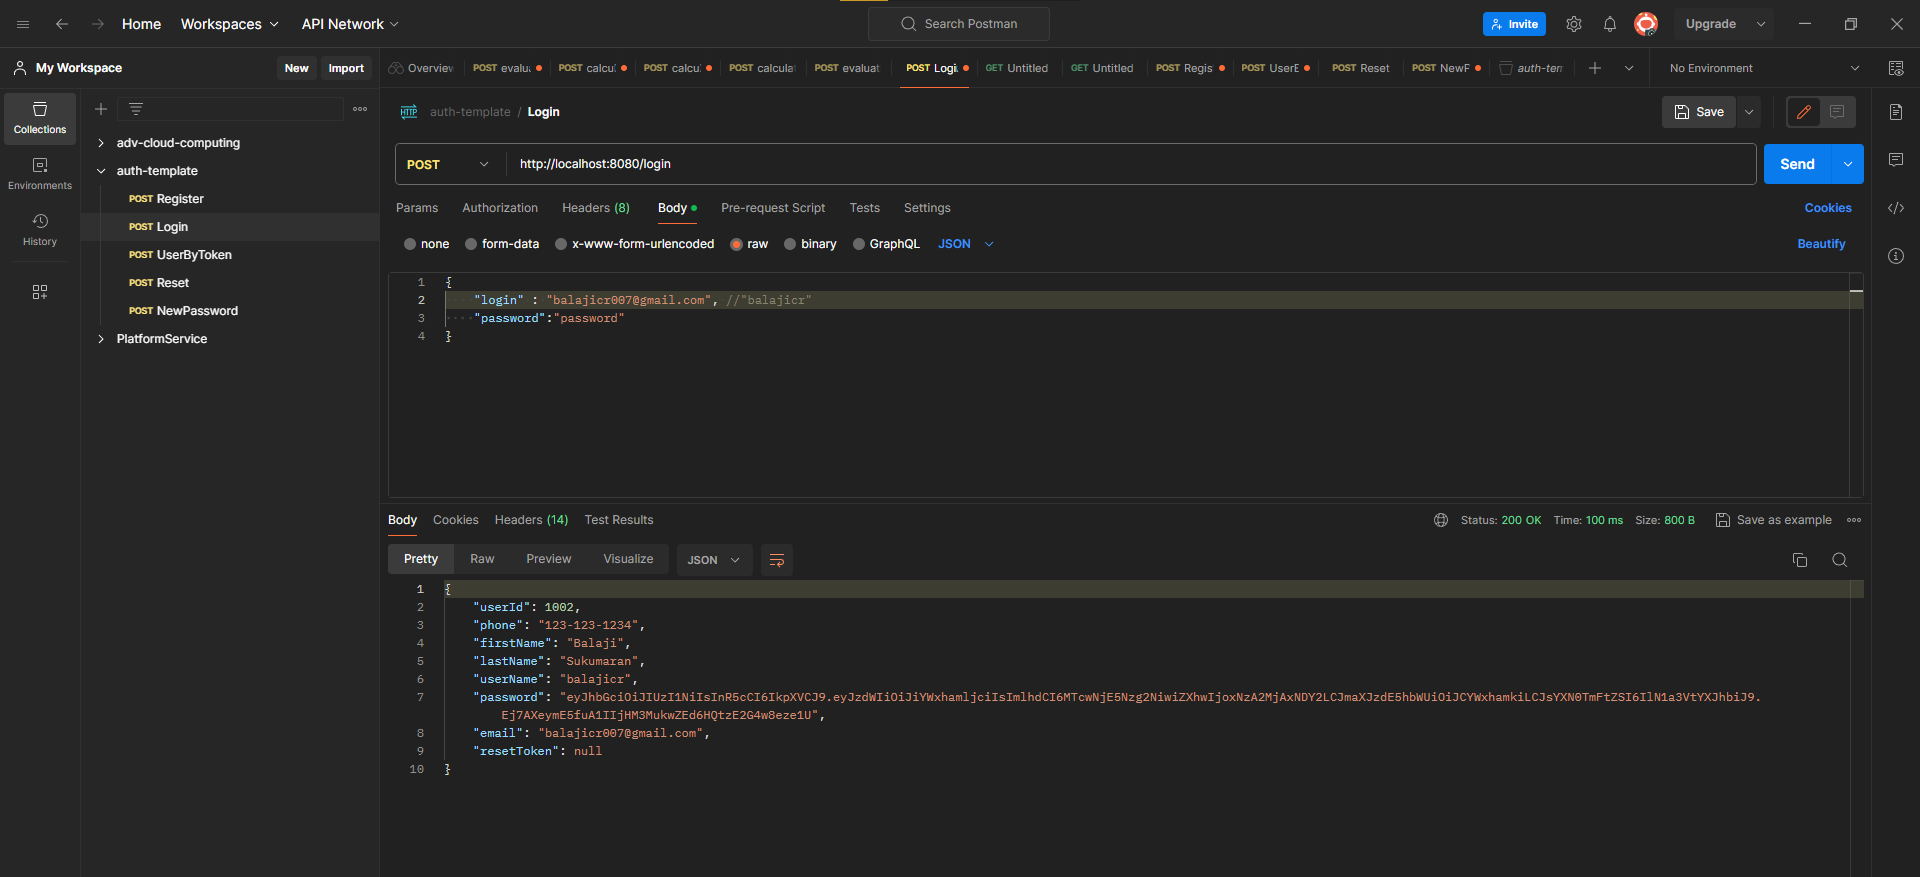Image resolution: width=1920 pixels, height=877 pixels.
Task: Click the request URL input field
Action: [1132, 164]
